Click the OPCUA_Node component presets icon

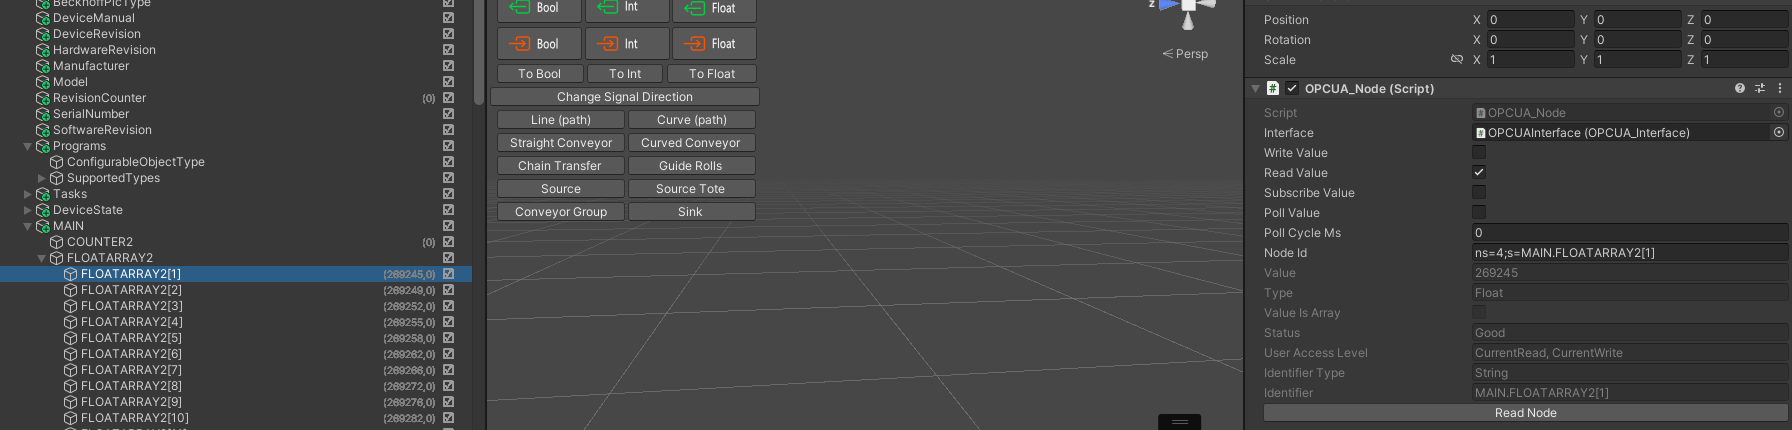tap(1760, 89)
